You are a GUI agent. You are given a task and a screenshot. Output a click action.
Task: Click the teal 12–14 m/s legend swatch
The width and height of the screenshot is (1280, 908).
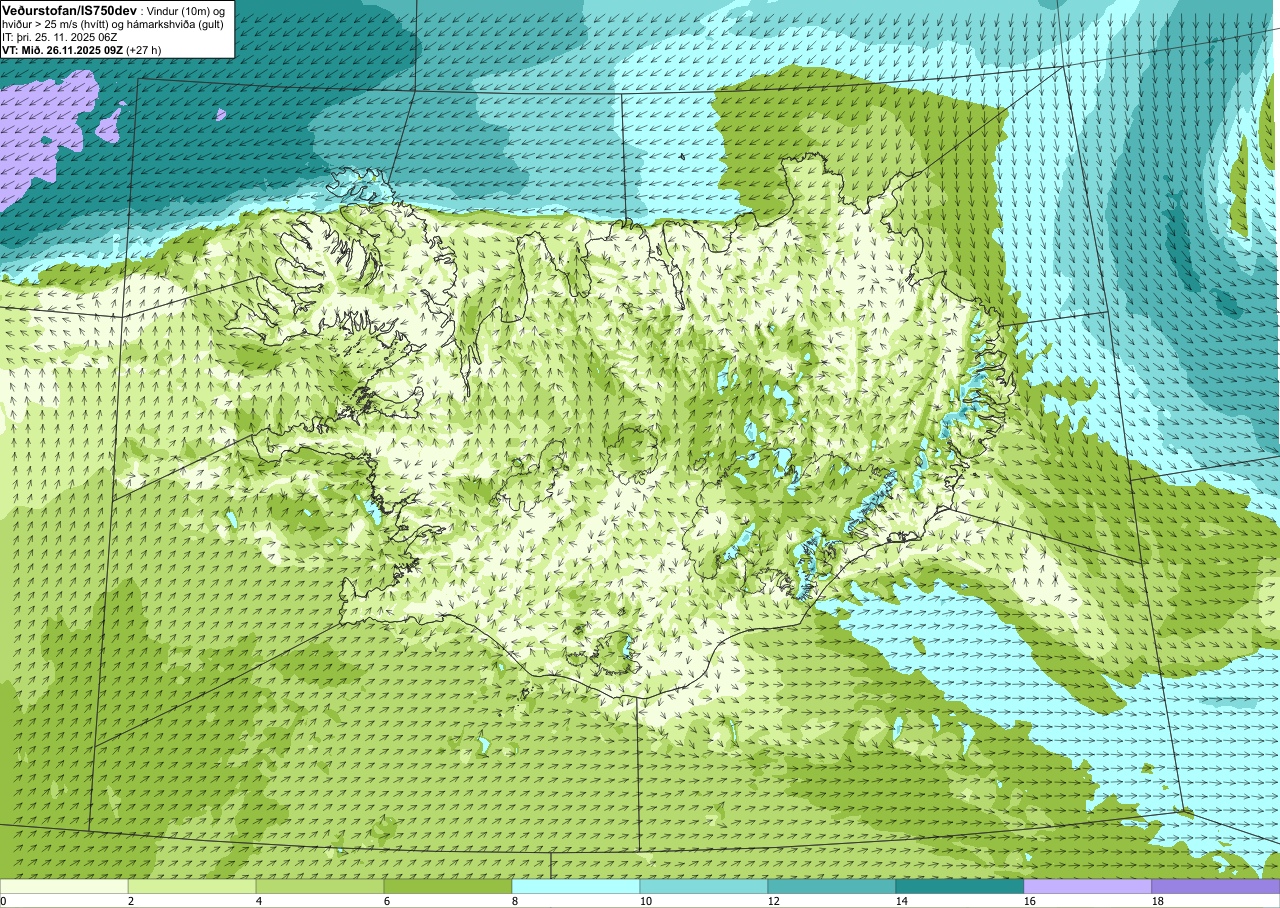click(832, 886)
